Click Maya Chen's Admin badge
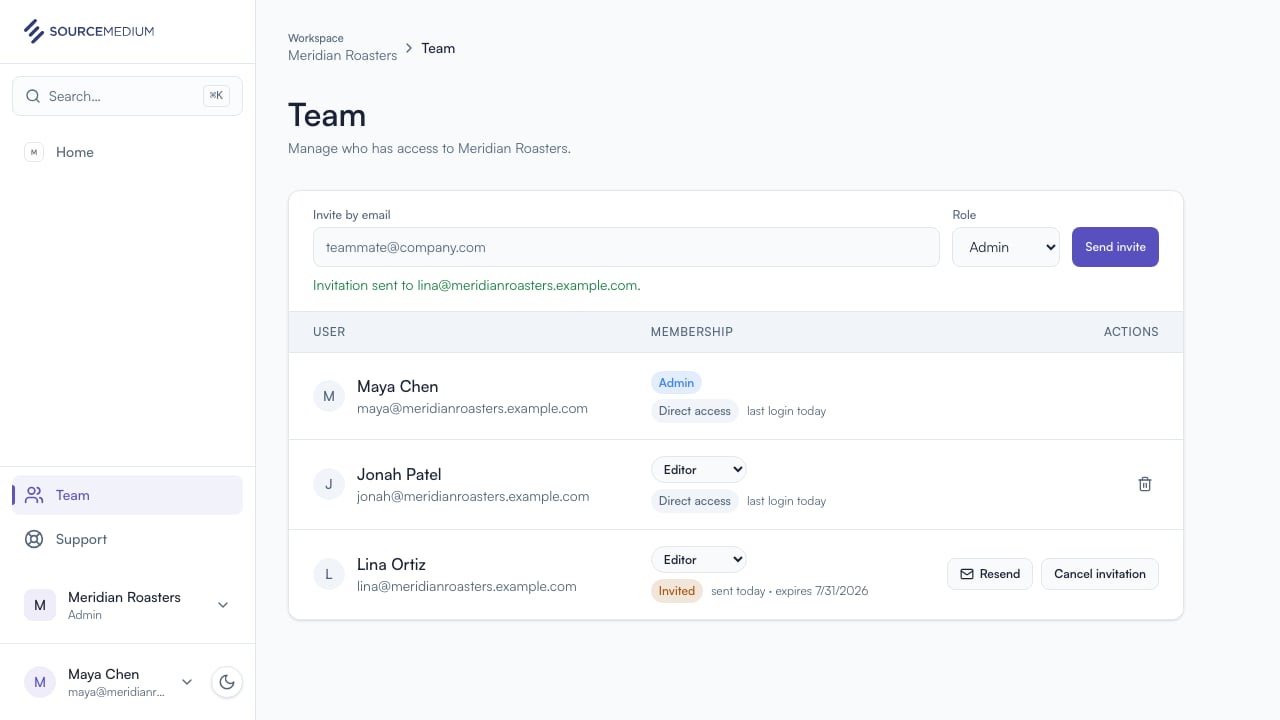 676,383
